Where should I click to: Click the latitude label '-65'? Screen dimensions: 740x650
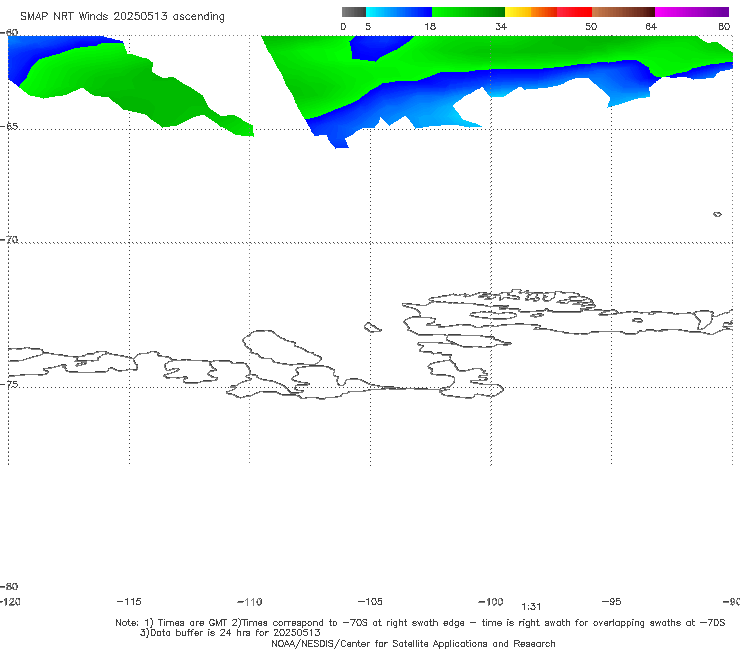pos(9,127)
